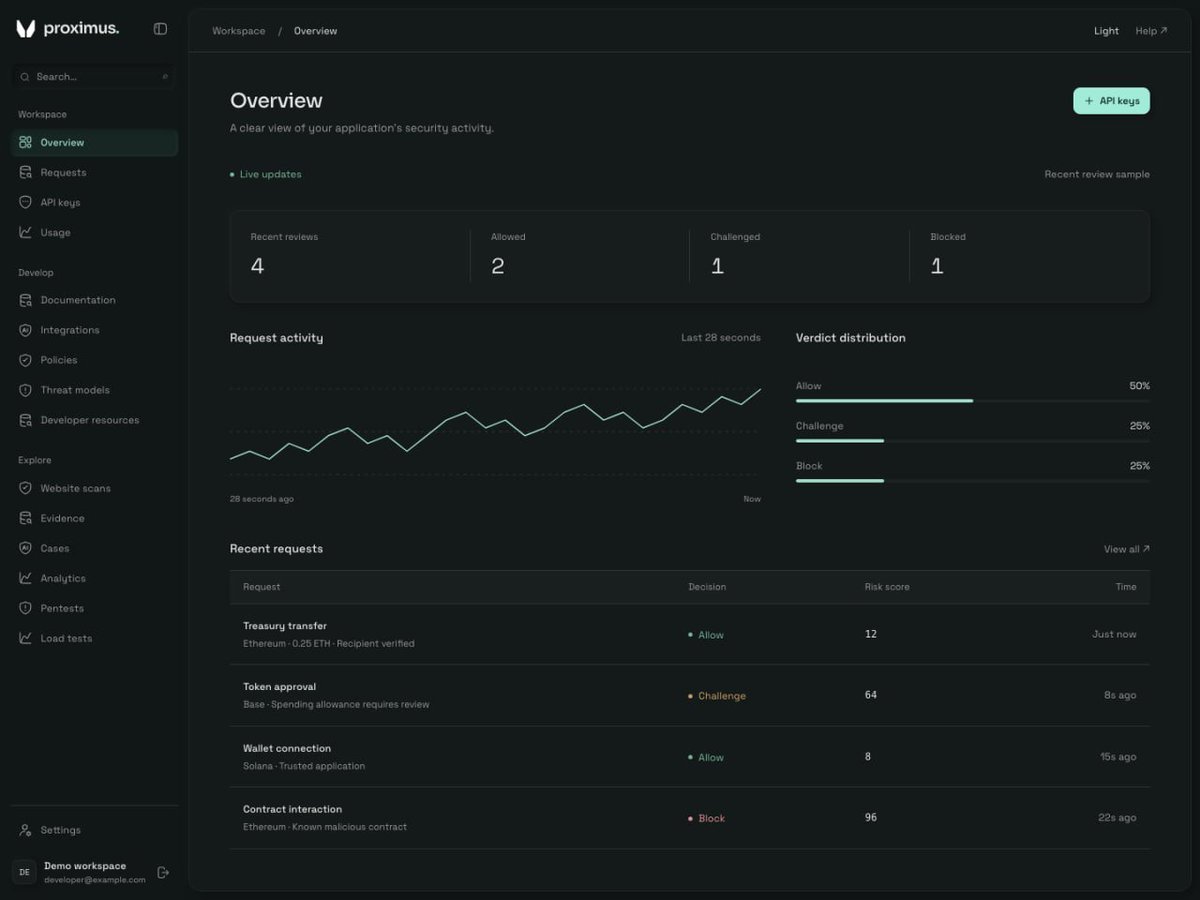This screenshot has height=900, width=1200.
Task: Open the Overview page from the sidebar
Action: pyautogui.click(x=95, y=143)
